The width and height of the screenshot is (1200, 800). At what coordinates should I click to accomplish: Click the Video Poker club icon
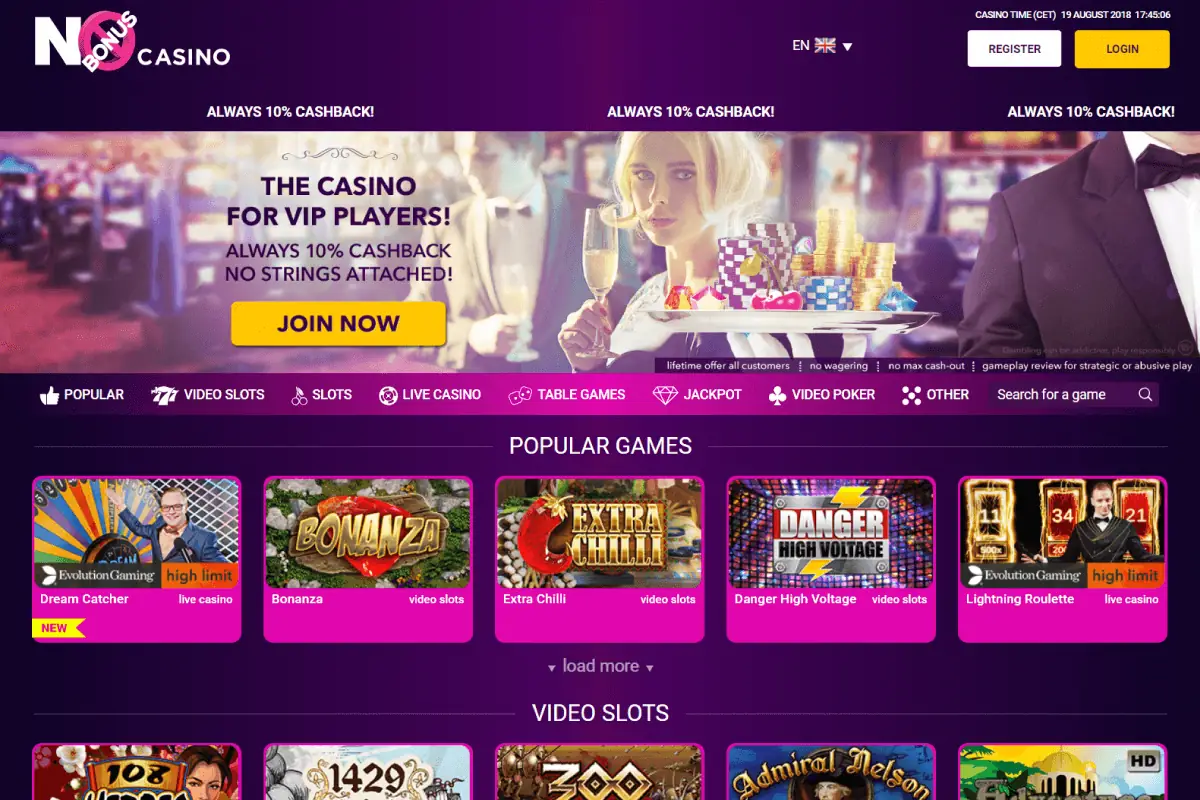click(x=777, y=395)
